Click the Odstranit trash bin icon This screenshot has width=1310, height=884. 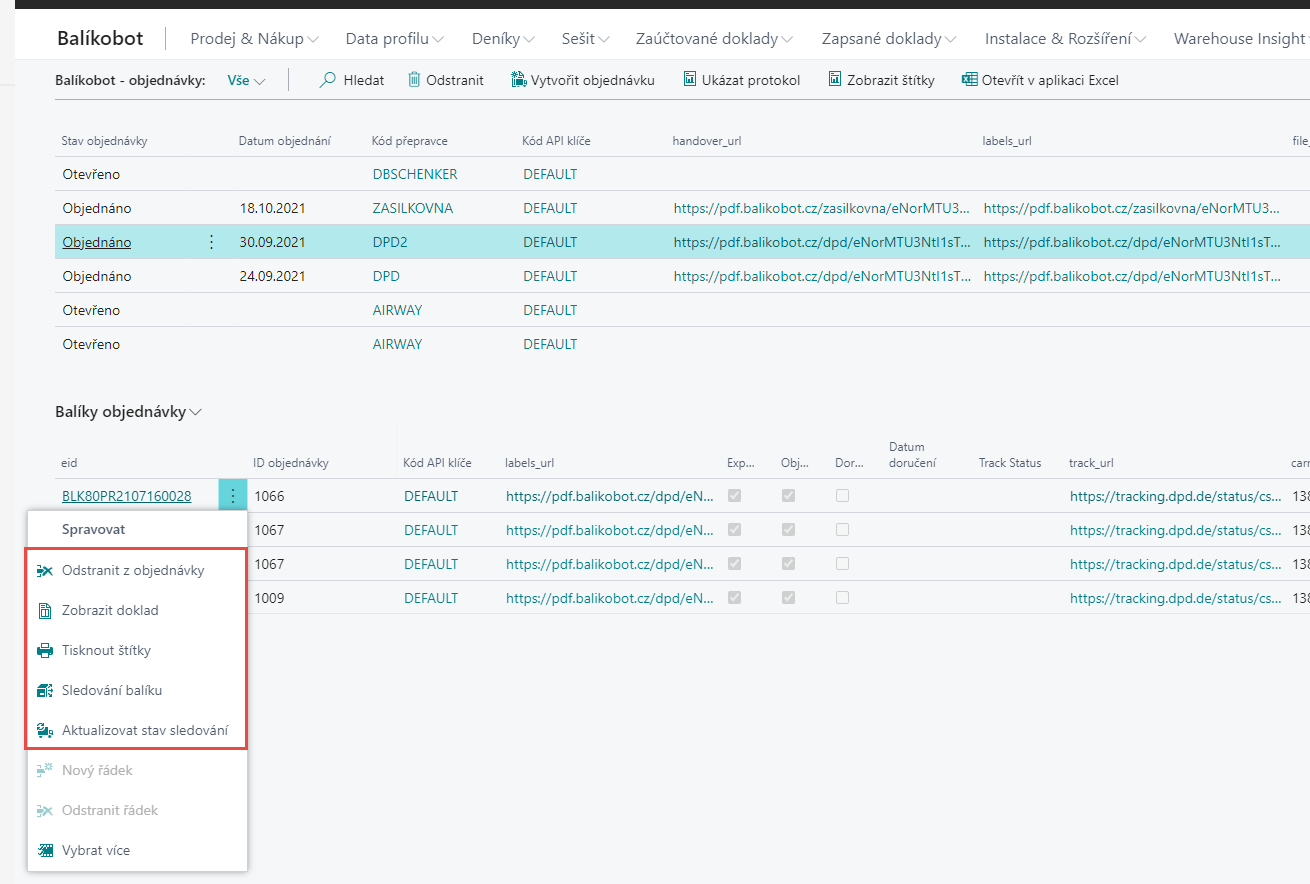coord(414,80)
